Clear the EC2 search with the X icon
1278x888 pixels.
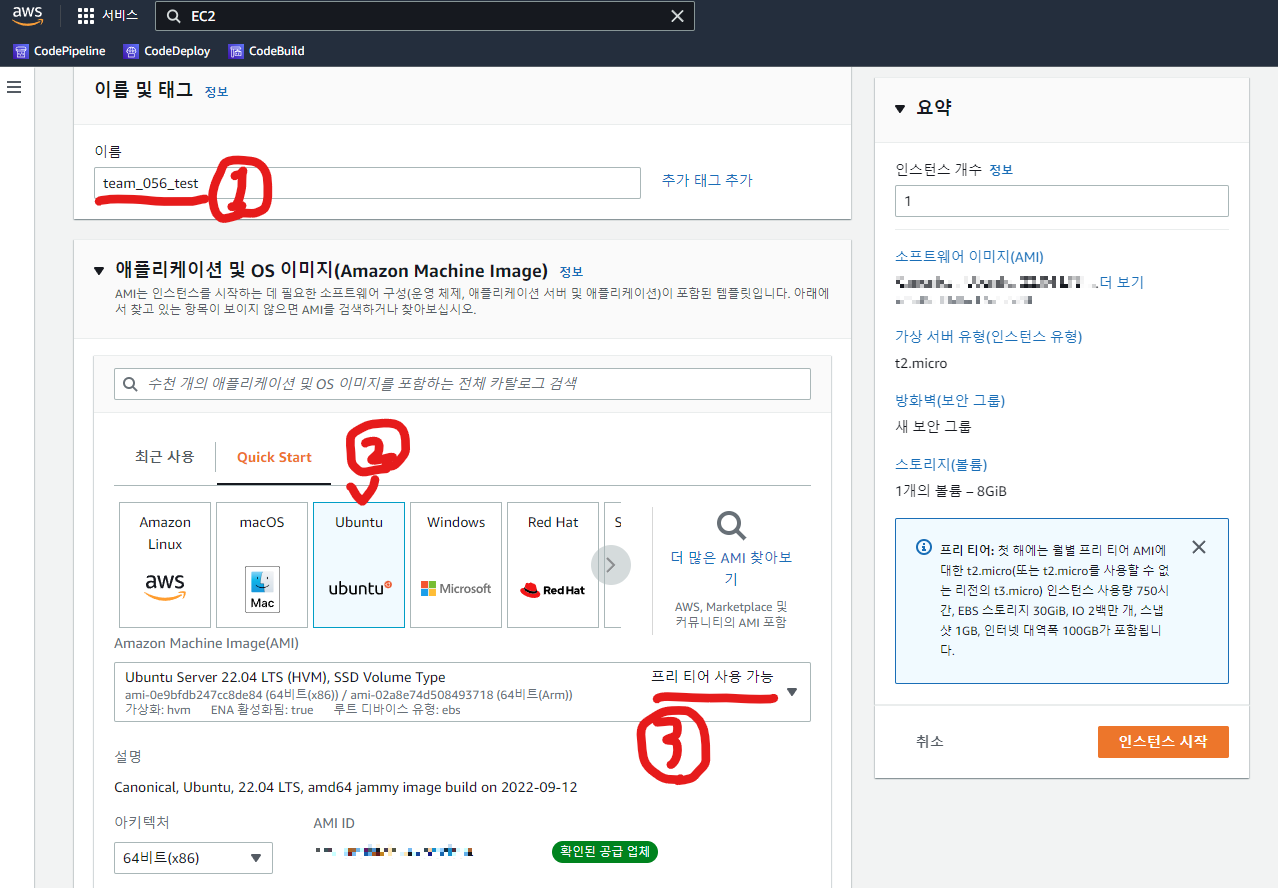(x=677, y=16)
